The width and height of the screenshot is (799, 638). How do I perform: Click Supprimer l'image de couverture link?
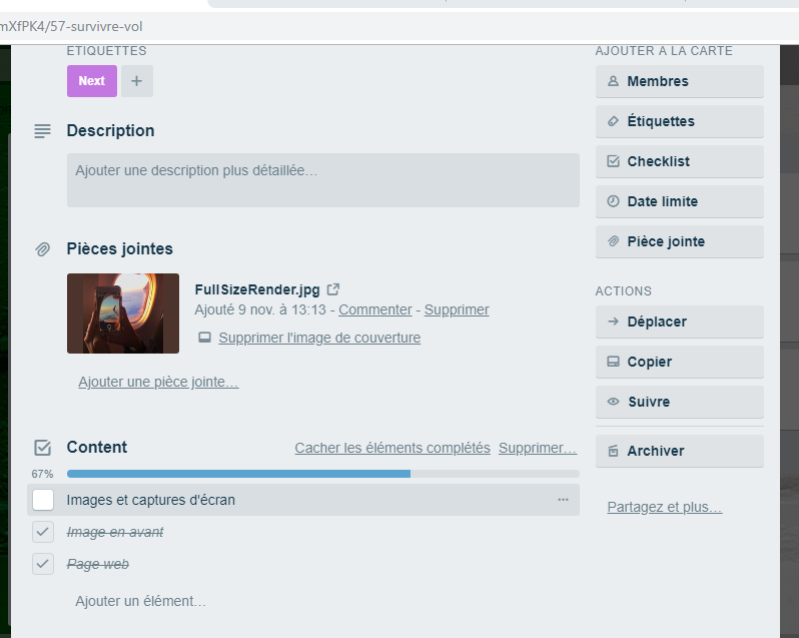coord(319,338)
